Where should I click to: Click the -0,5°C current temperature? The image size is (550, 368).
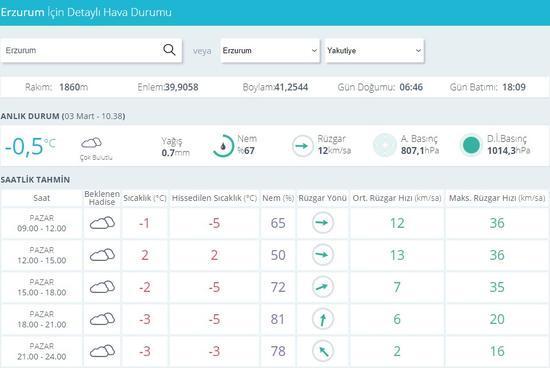point(30,146)
